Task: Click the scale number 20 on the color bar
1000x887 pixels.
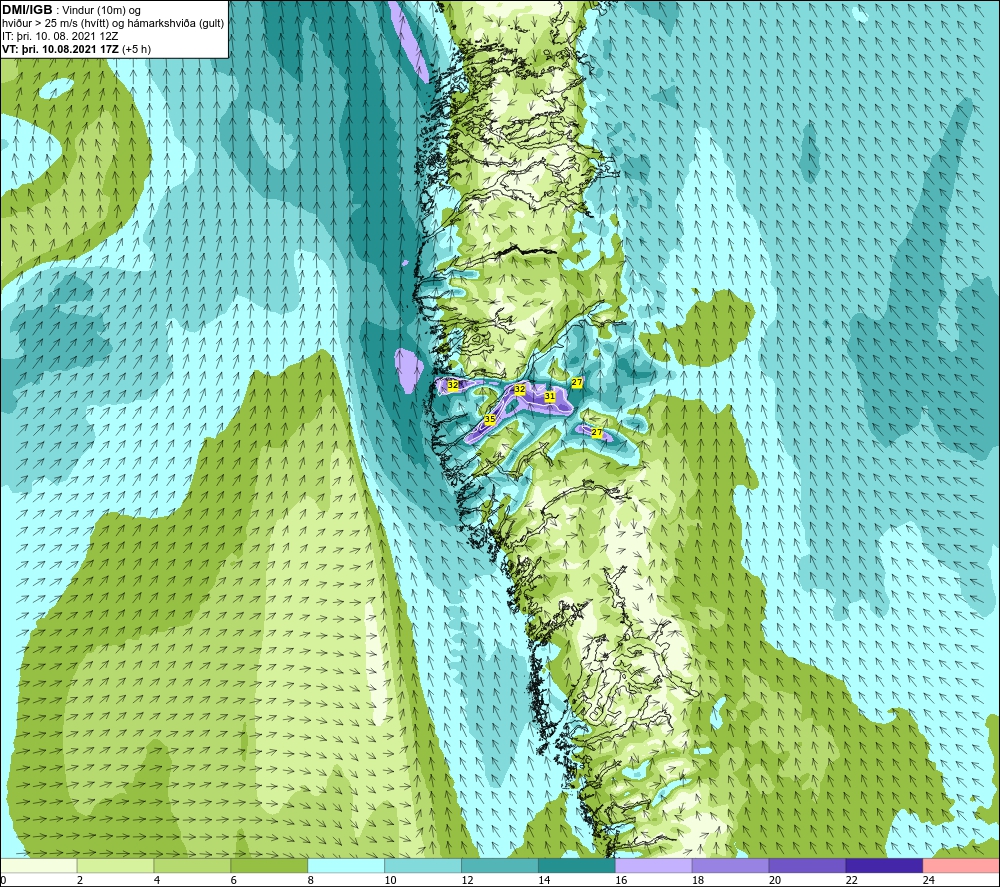Action: [775, 880]
